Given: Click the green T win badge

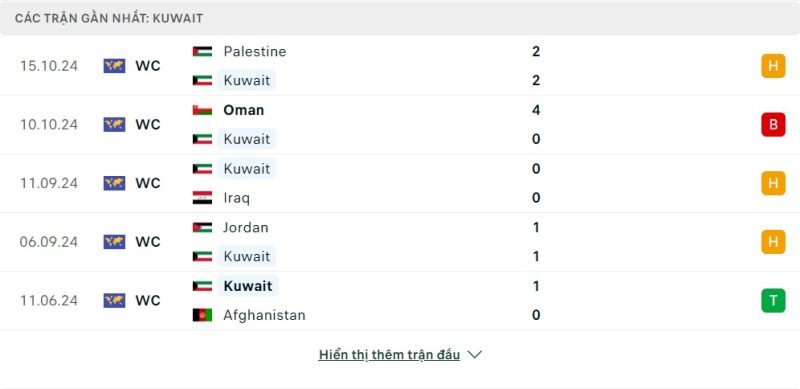Looking at the screenshot, I should point(773,300).
